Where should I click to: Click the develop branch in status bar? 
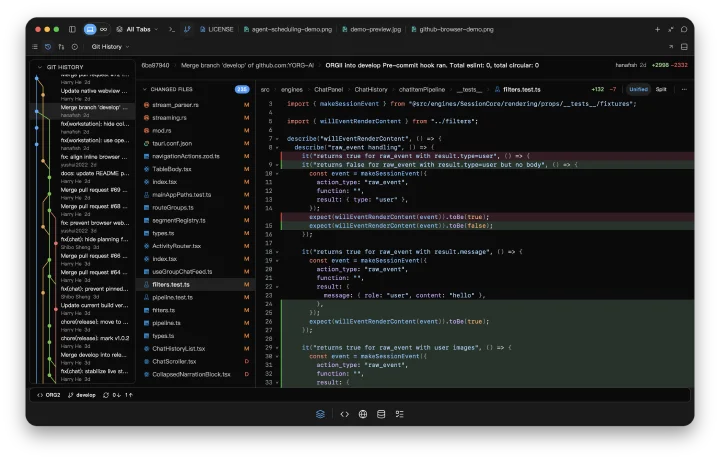click(x=82, y=395)
